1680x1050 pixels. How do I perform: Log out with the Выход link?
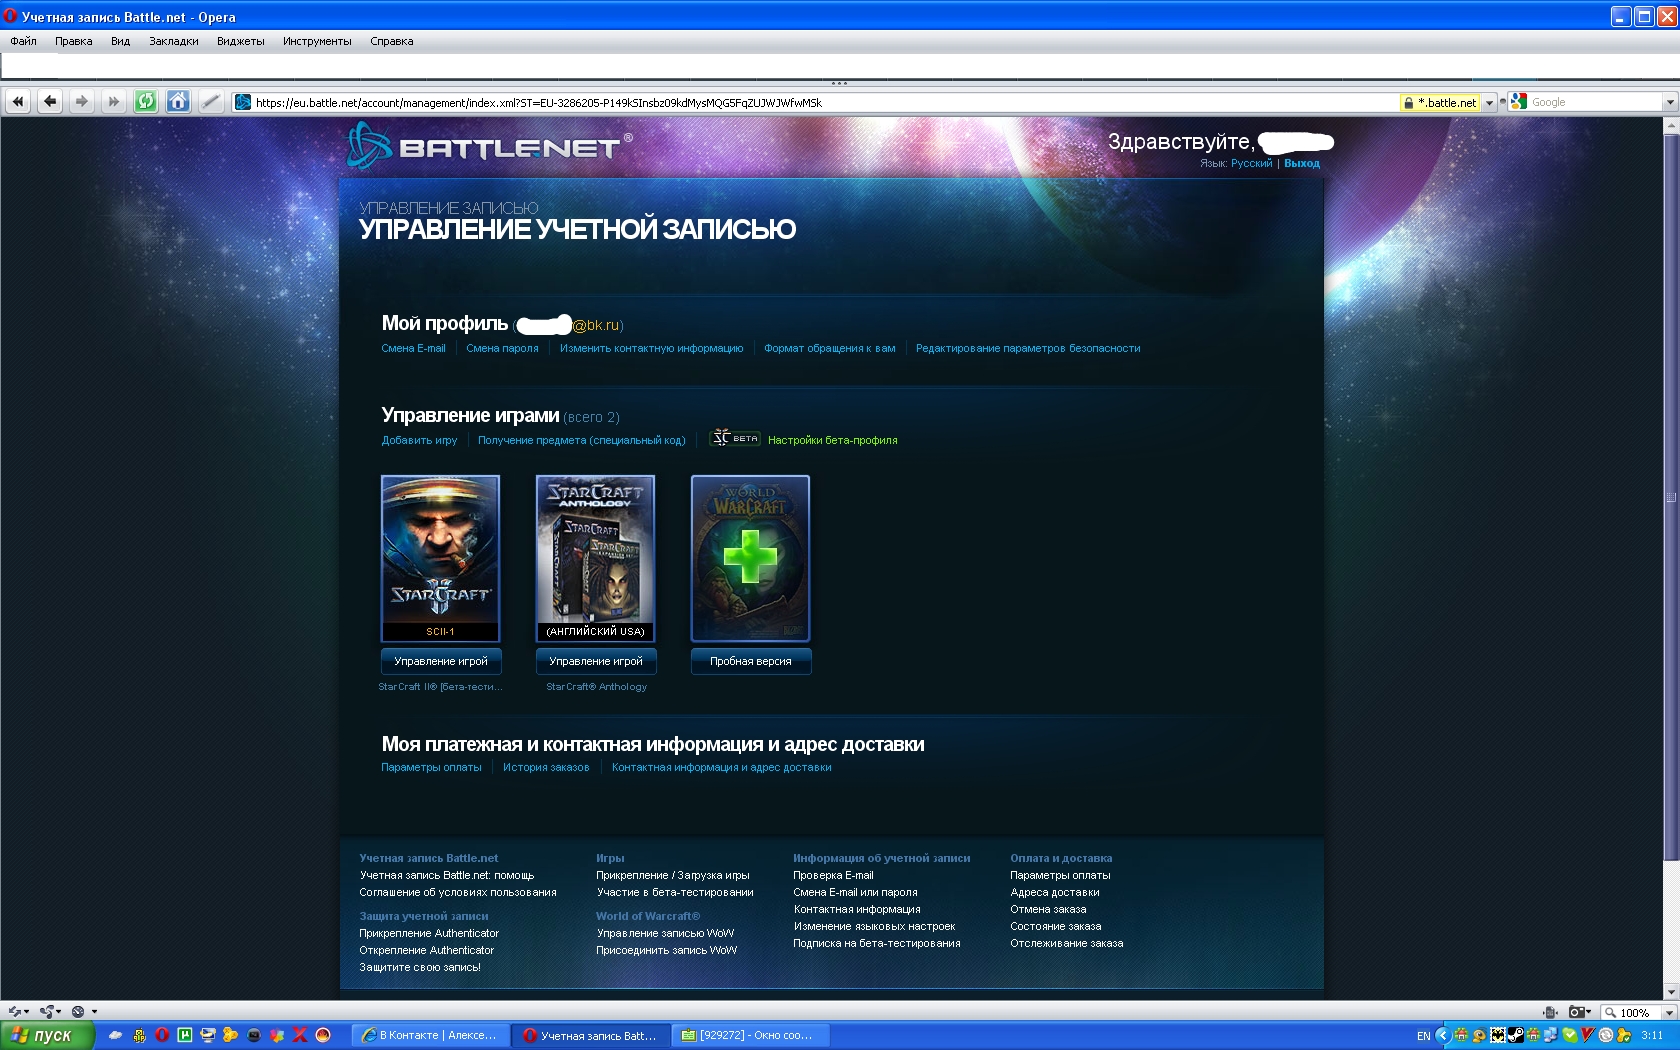click(1302, 163)
